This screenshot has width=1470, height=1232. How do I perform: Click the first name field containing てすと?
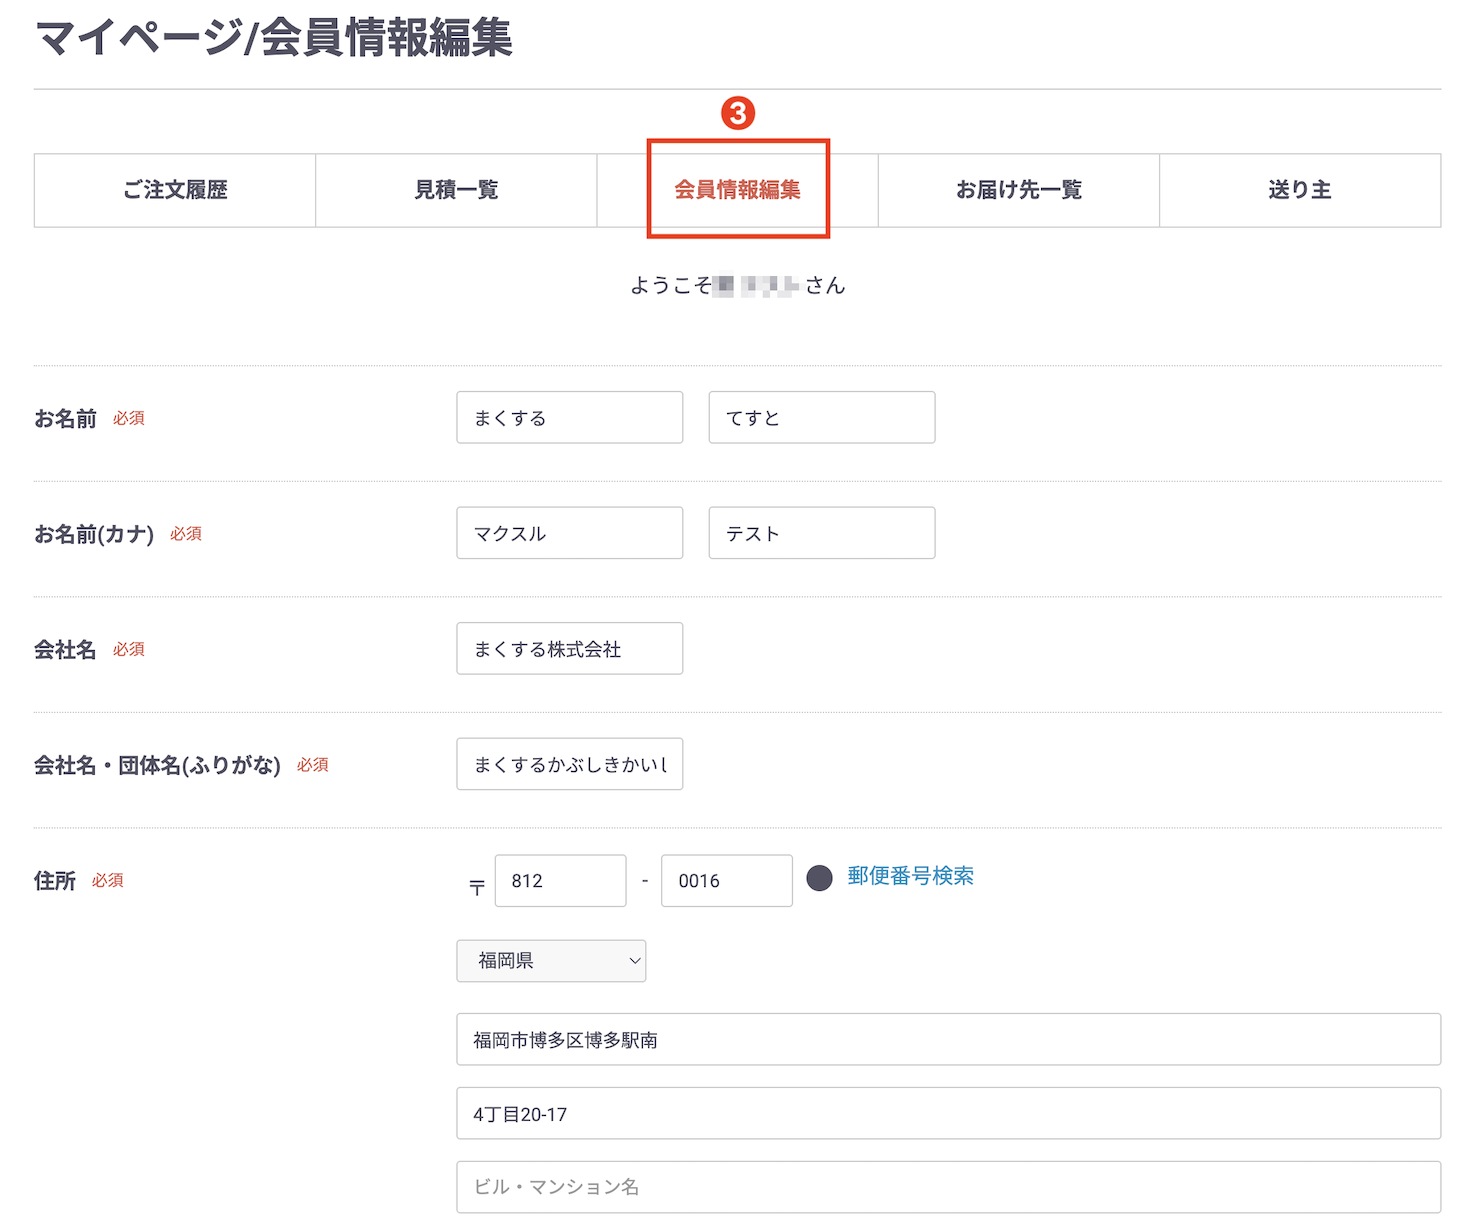pyautogui.click(x=821, y=417)
